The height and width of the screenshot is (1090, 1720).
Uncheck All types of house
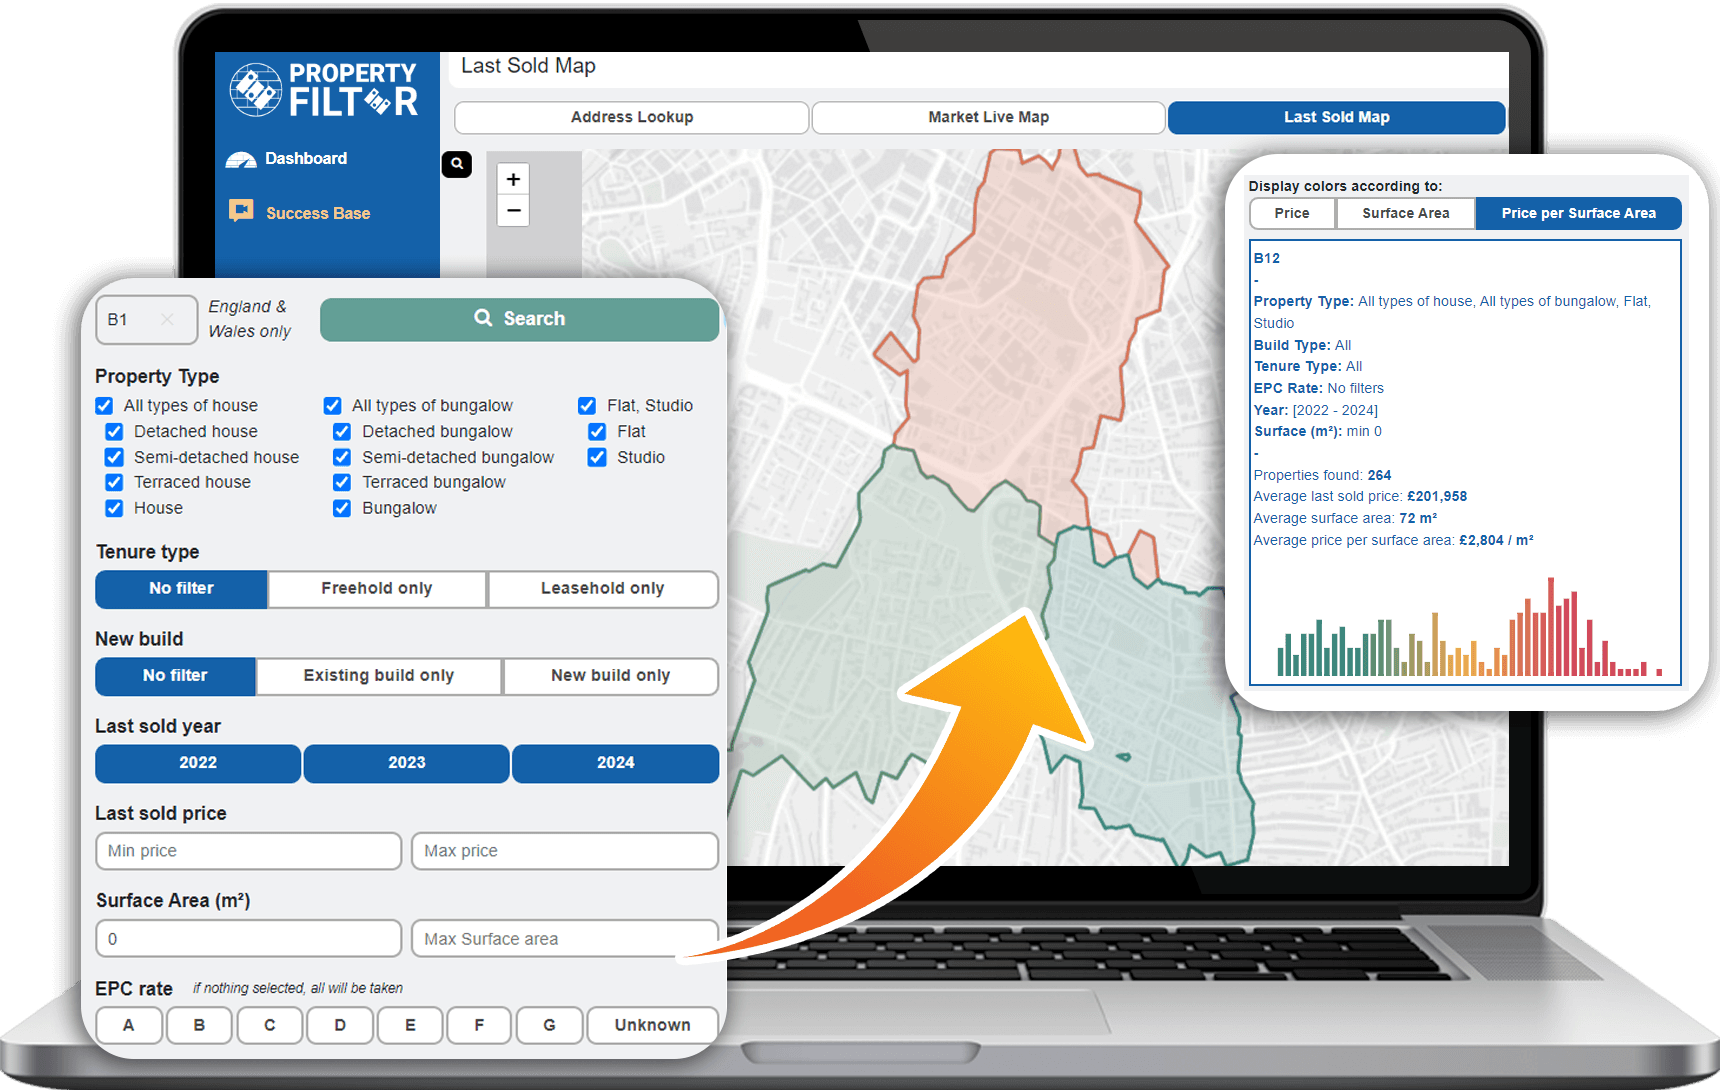(104, 406)
